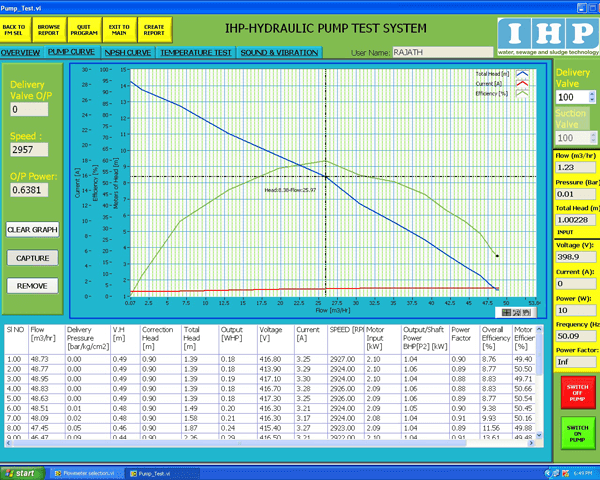
Task: Click the Remove button
Action: pos(33,285)
